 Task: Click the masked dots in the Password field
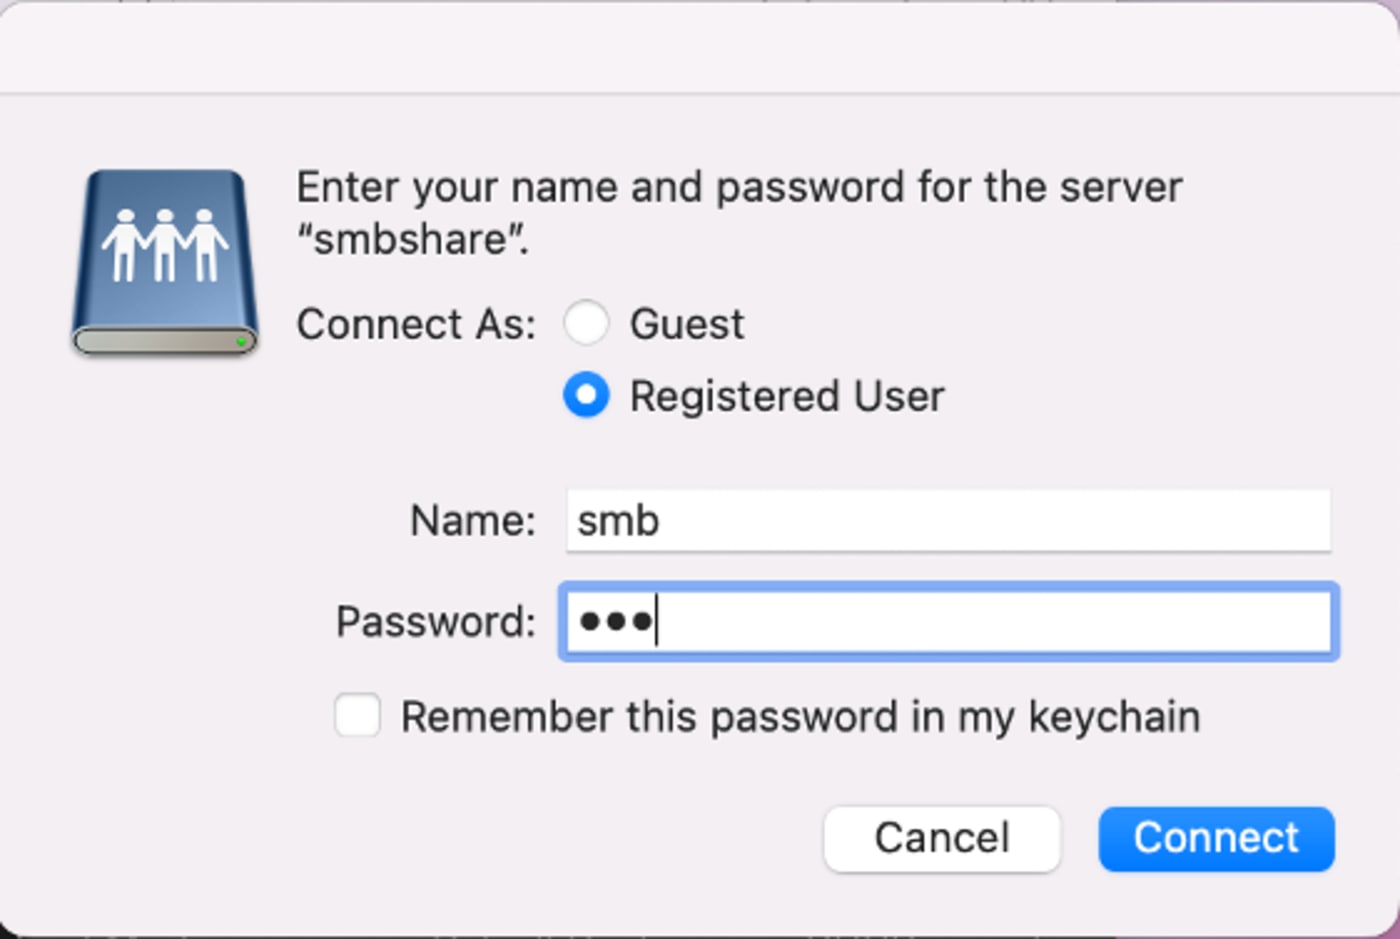click(615, 622)
